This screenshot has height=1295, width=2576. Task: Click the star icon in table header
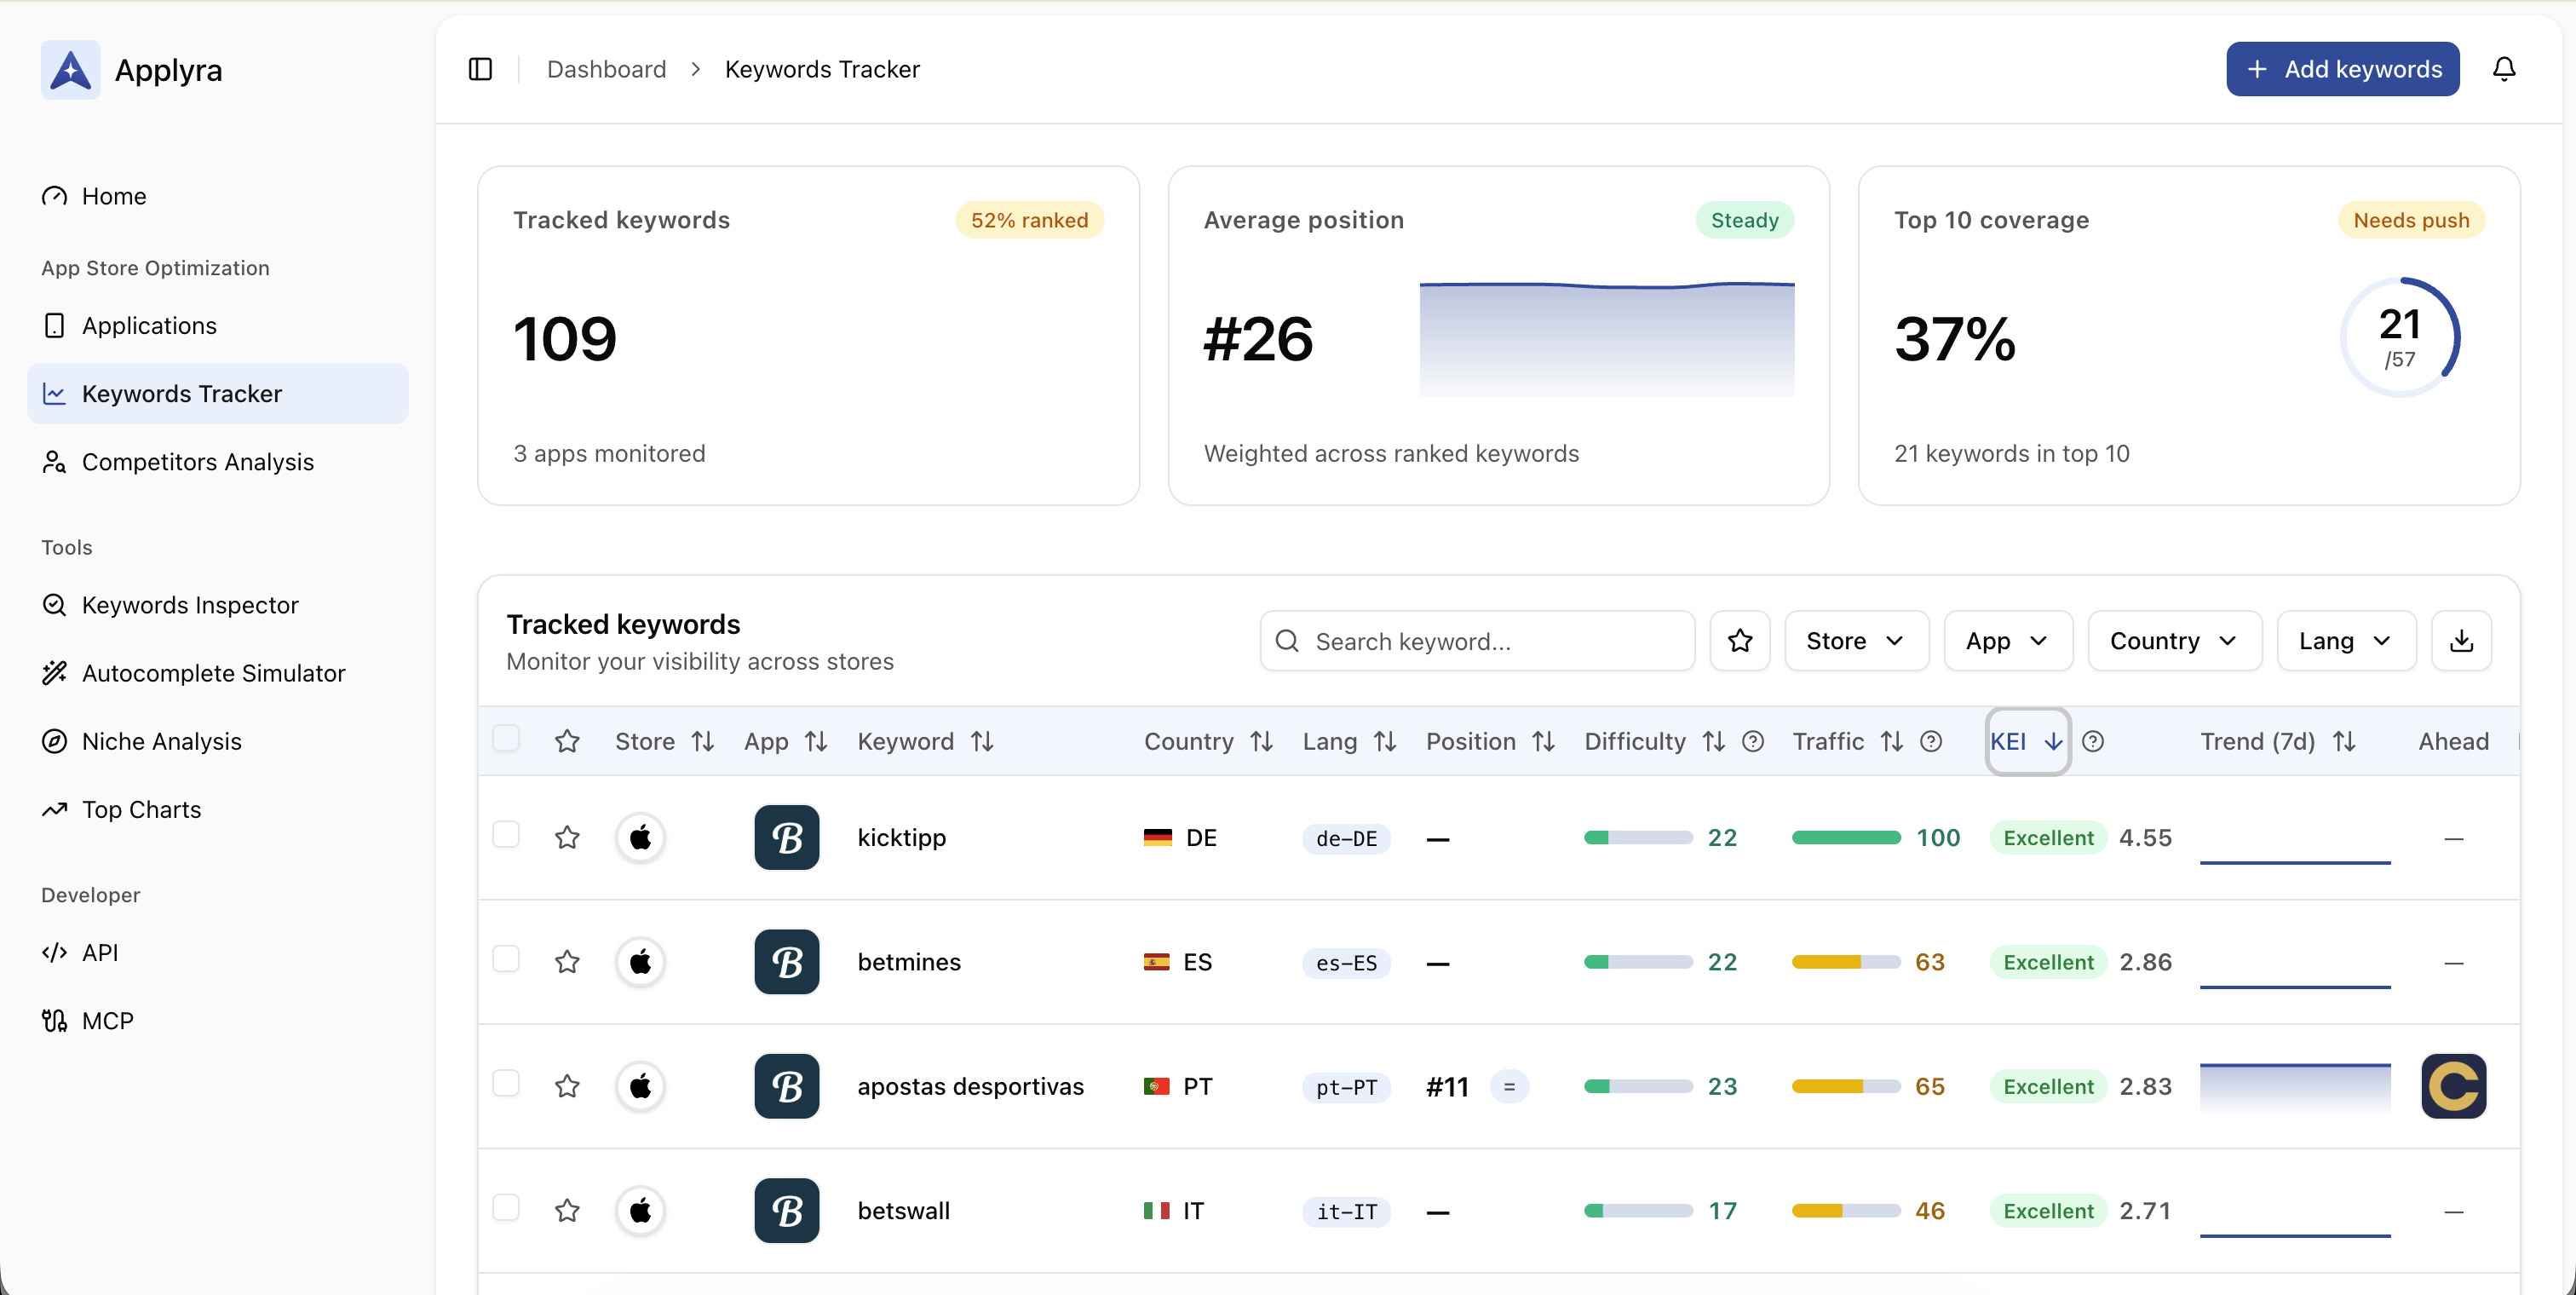(567, 741)
